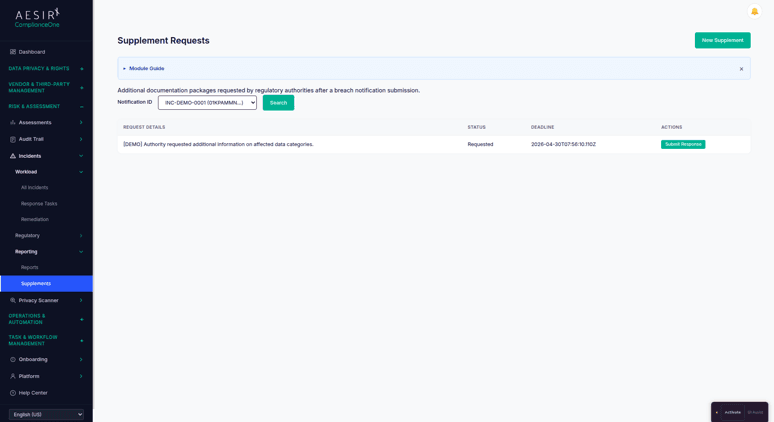Image resolution: width=774 pixels, height=422 pixels.
Task: Click Submit Response for the DEMO request
Action: (x=683, y=144)
